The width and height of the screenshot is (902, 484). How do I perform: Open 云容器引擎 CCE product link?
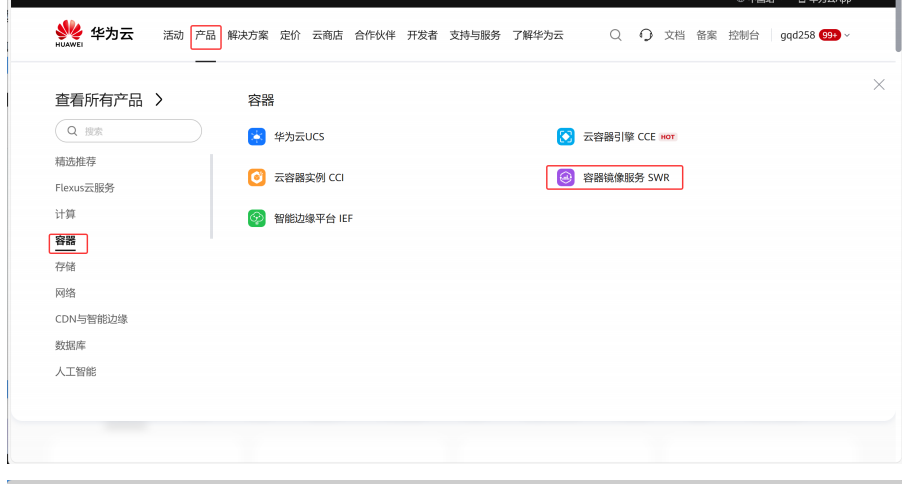click(619, 137)
